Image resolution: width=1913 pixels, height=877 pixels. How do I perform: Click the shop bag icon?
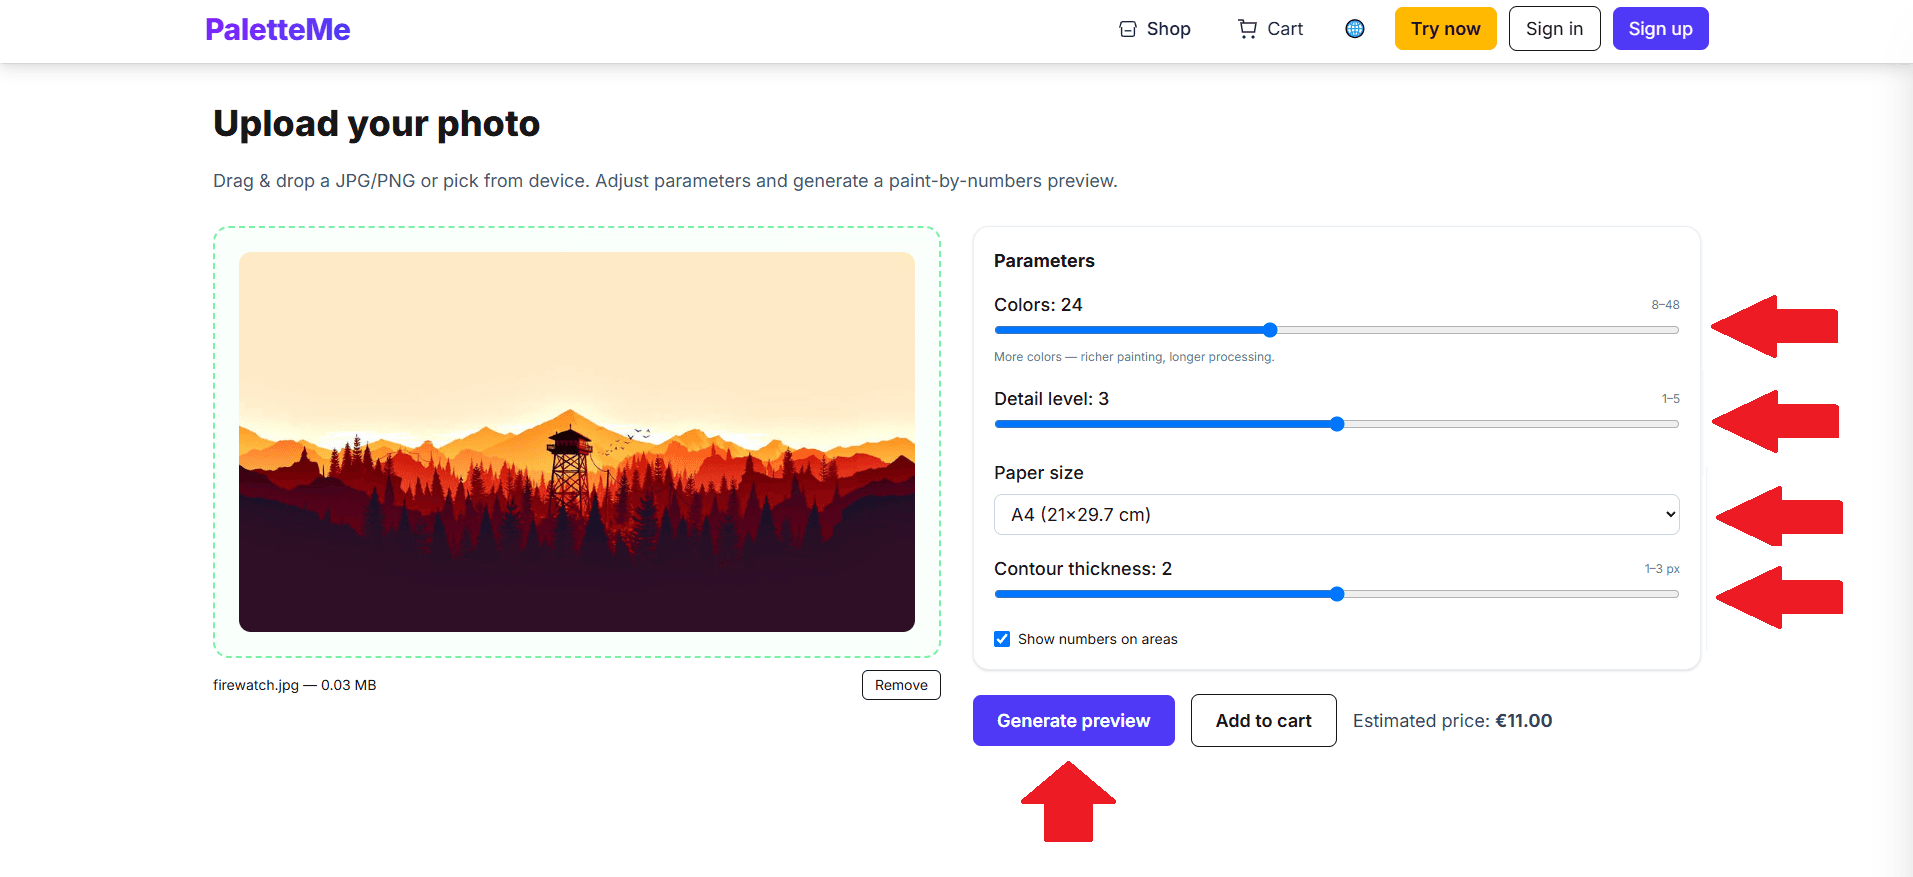click(1128, 29)
